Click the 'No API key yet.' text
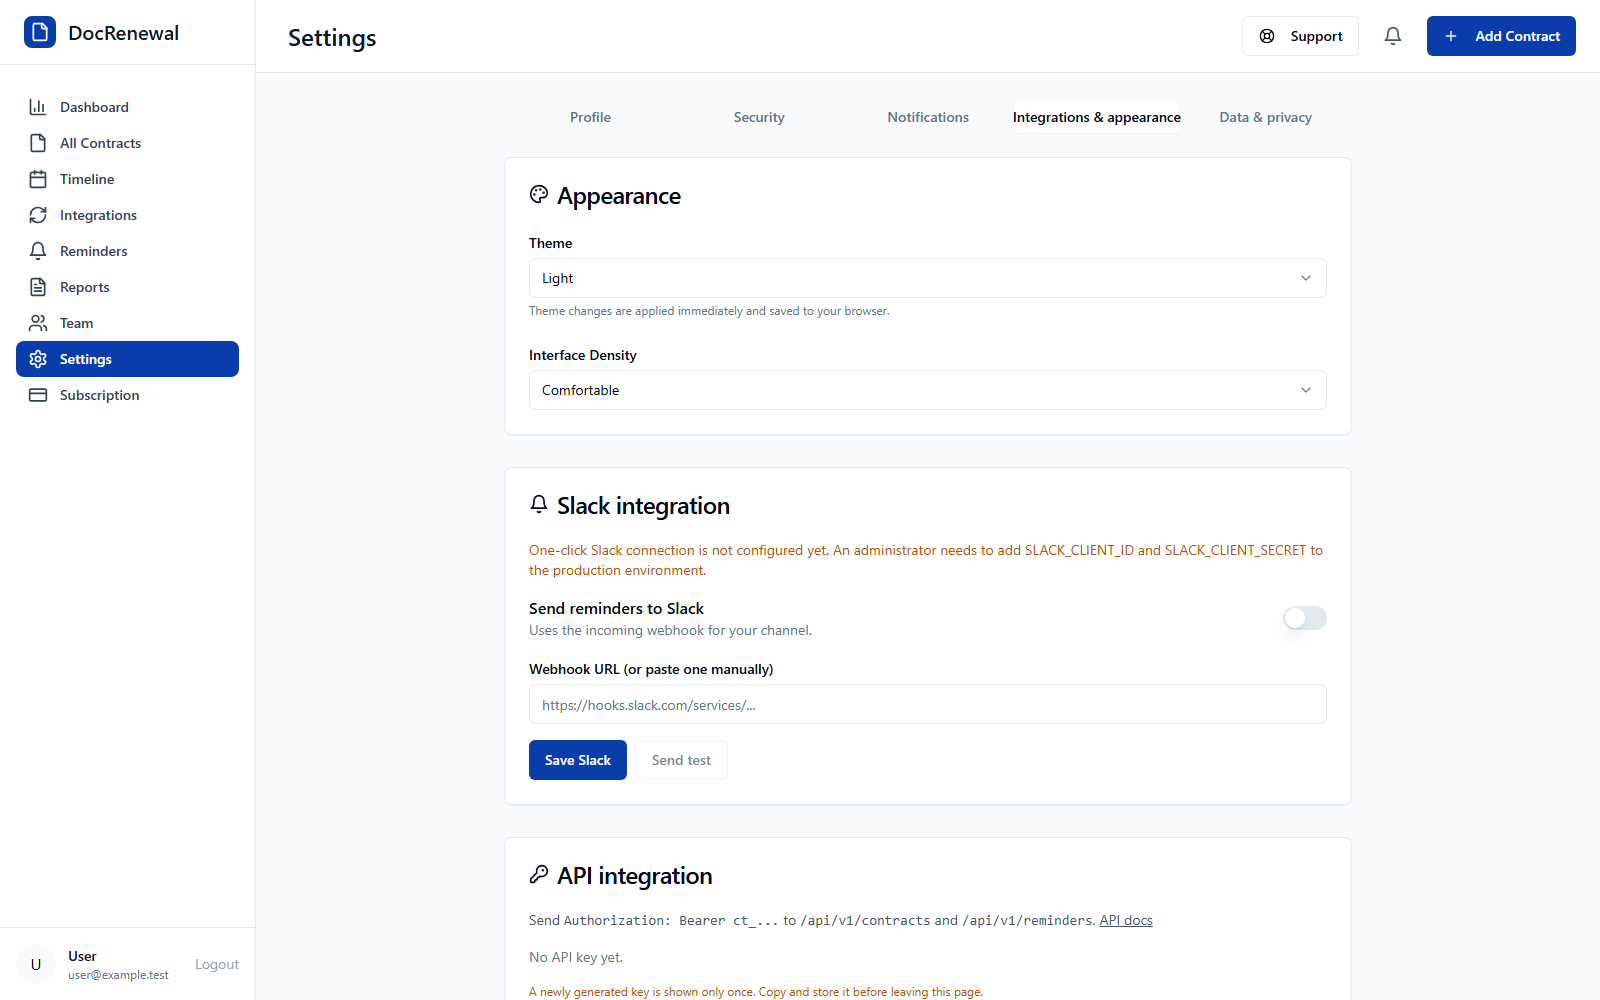The image size is (1600, 1000). [x=576, y=957]
